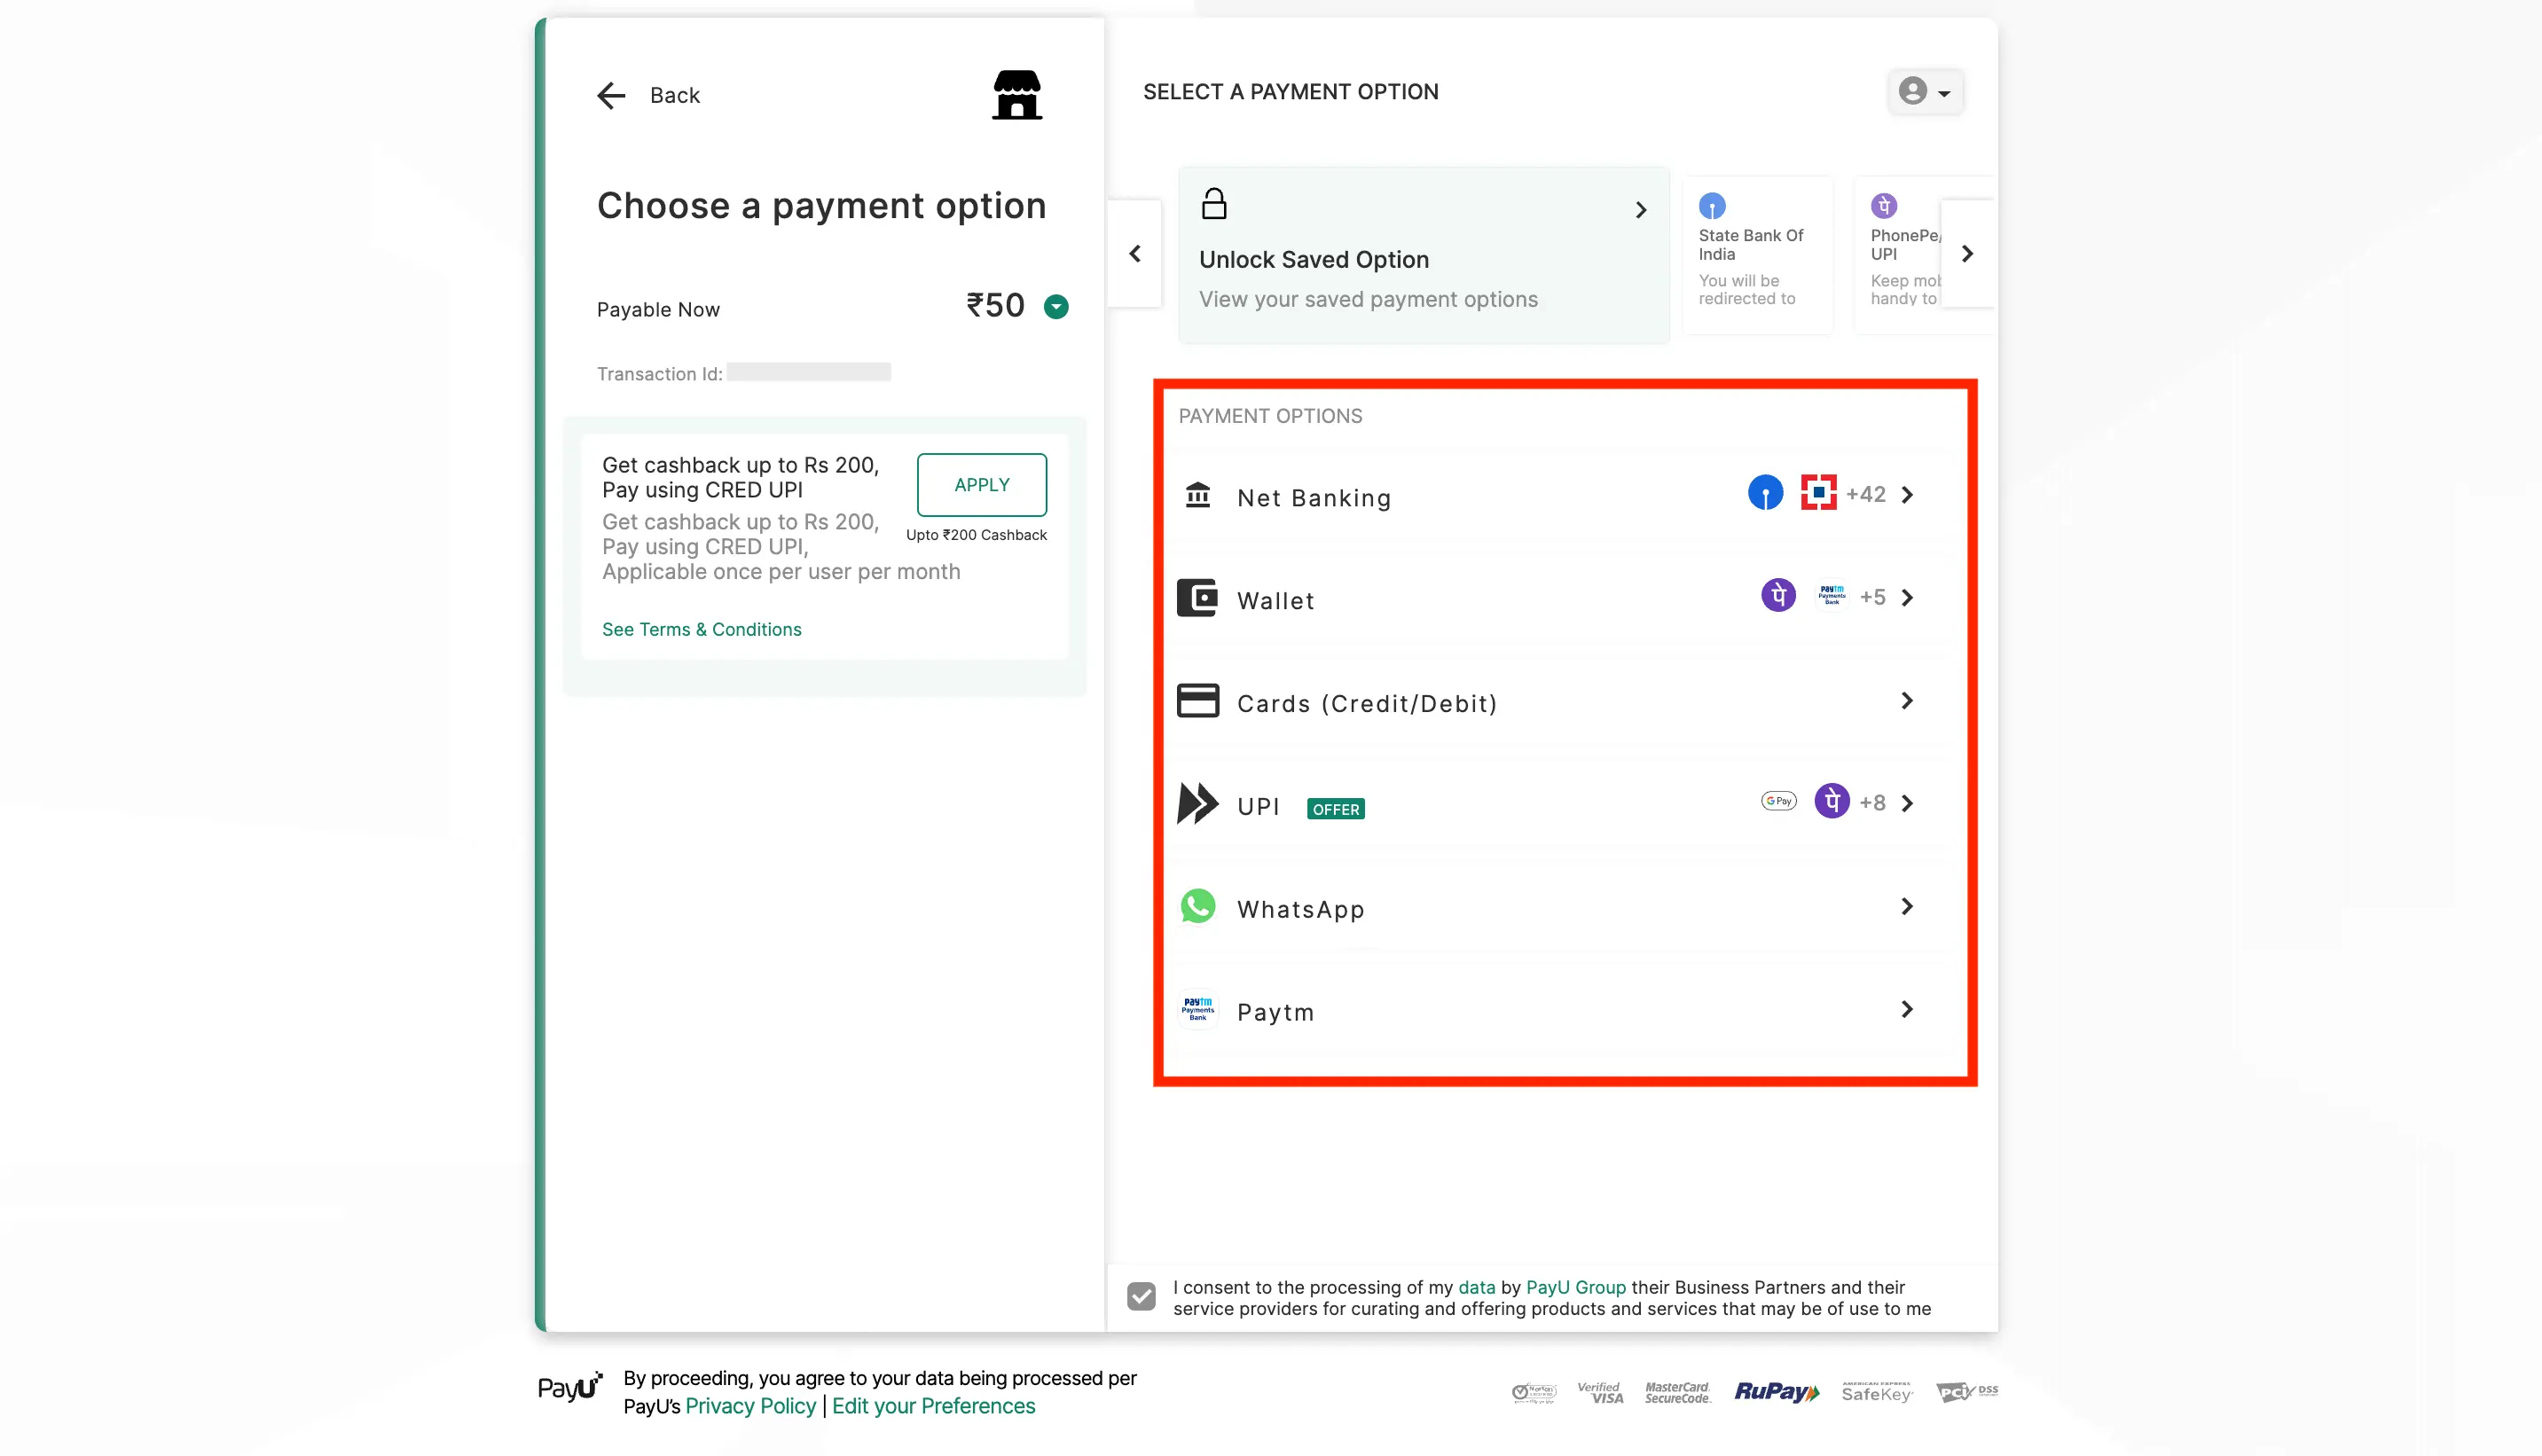
Task: Go to the next saved options in the carousel
Action: point(1967,254)
